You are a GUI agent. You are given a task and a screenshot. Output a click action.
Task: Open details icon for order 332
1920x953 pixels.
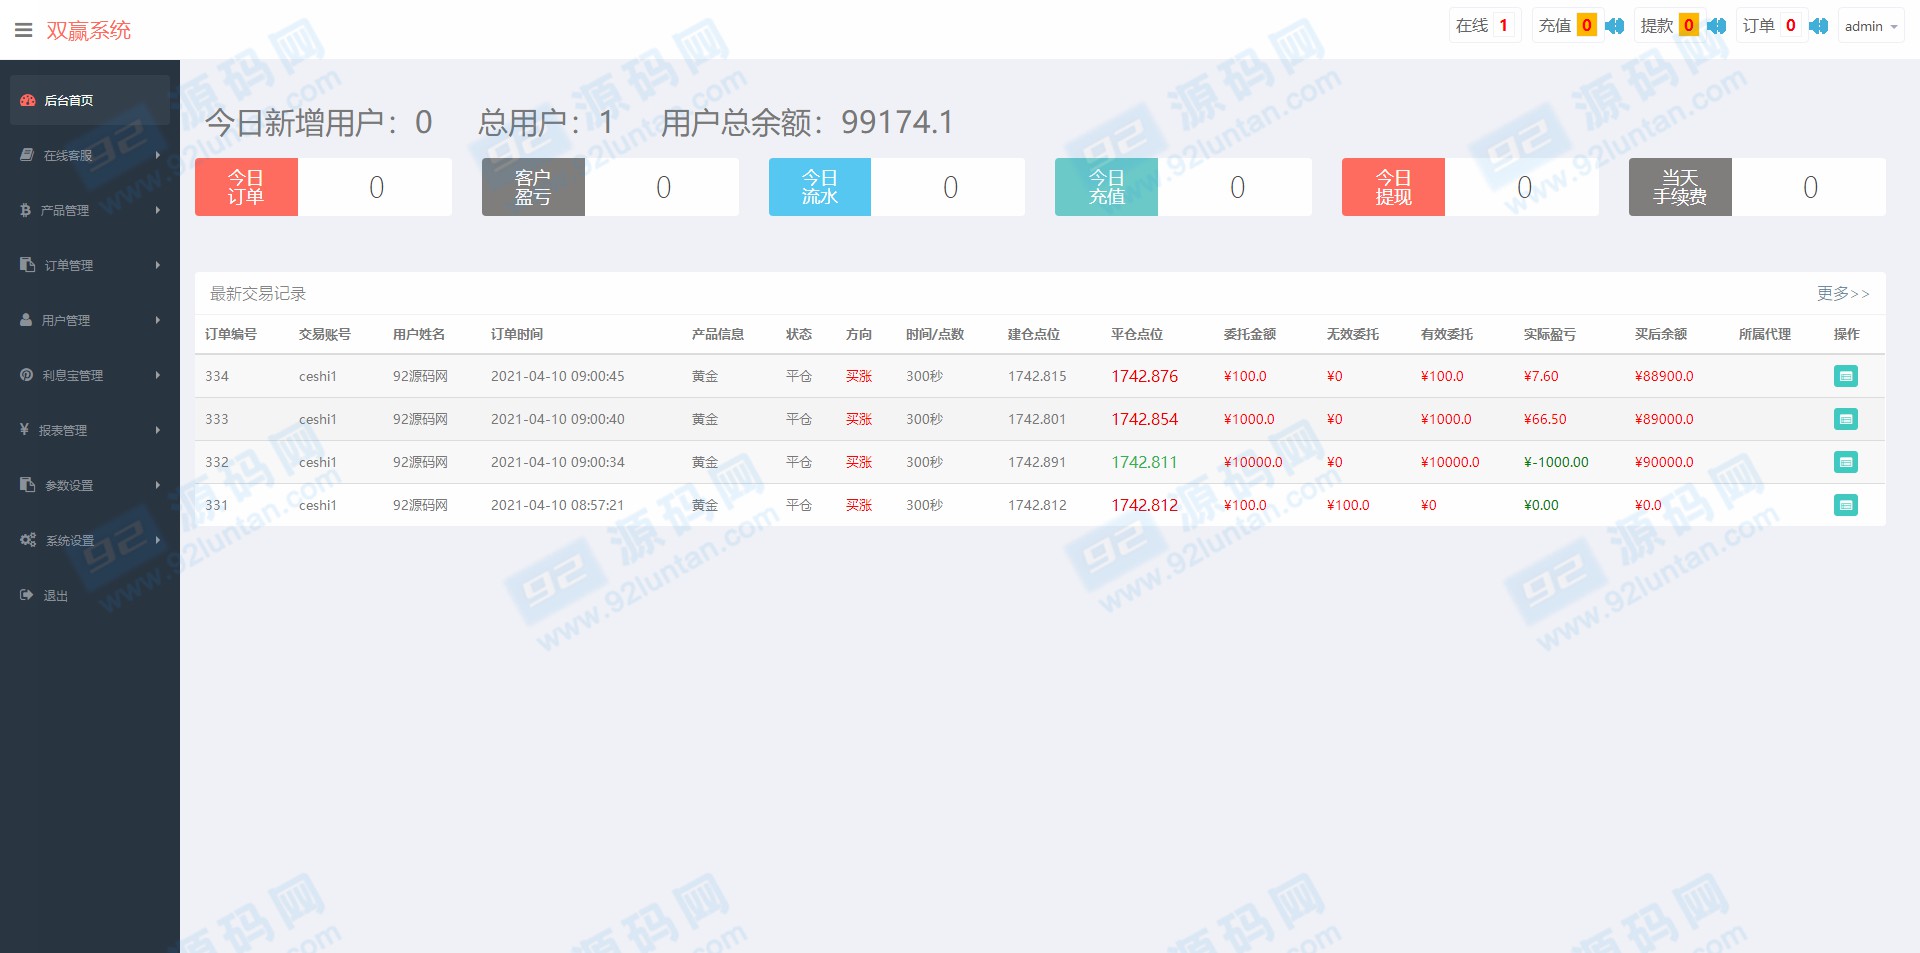1846,462
